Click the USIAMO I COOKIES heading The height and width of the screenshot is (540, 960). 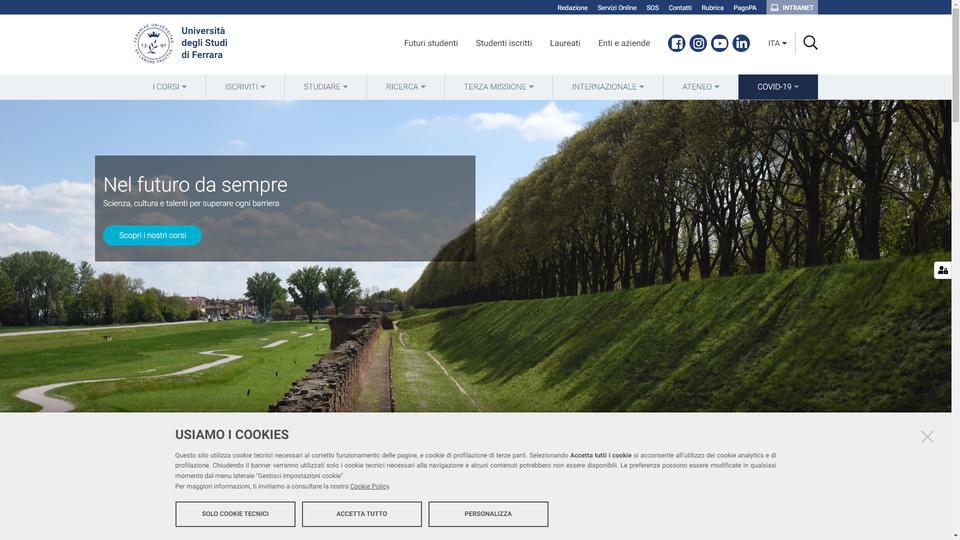tap(231, 435)
